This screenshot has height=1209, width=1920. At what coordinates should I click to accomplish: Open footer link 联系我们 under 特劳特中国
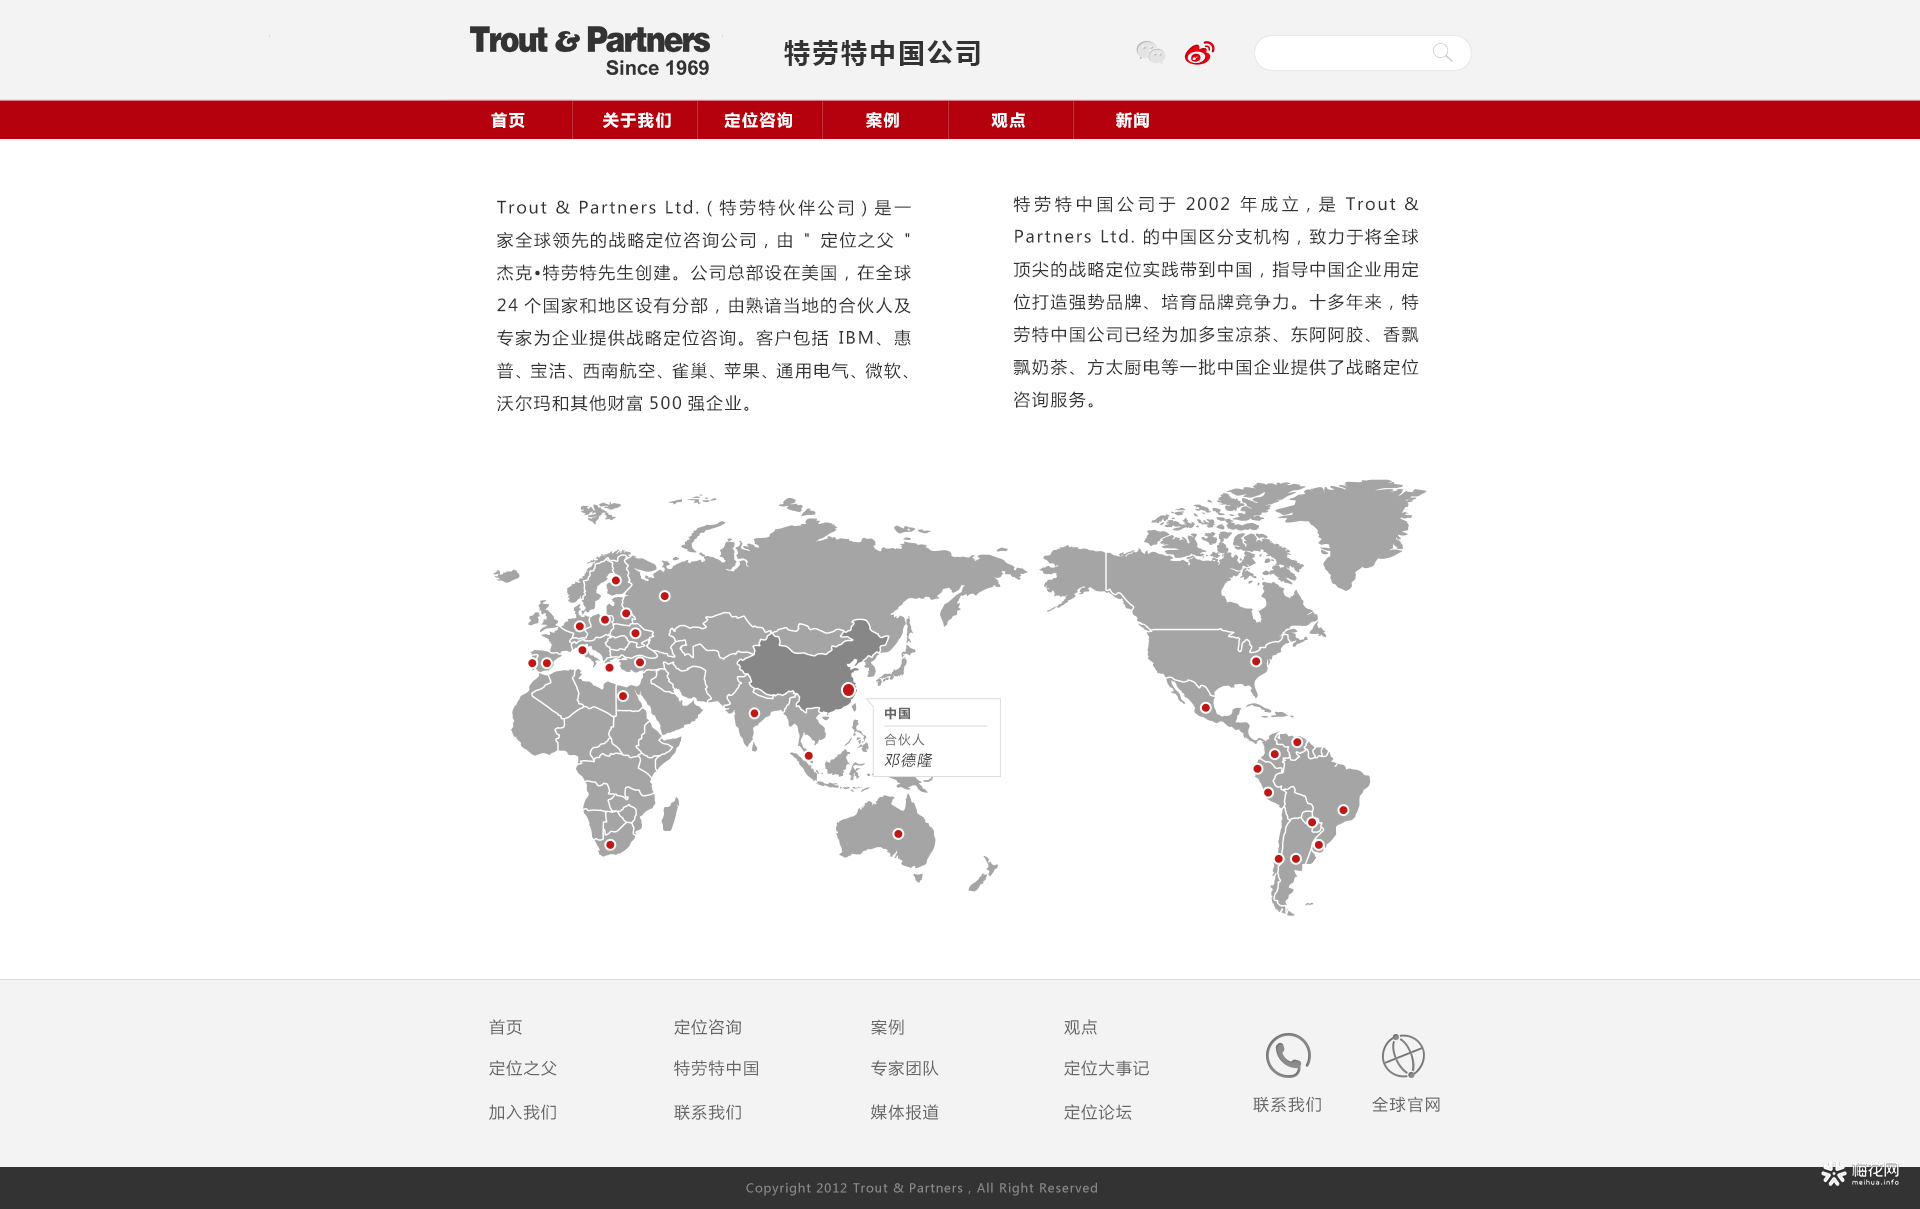(708, 1112)
